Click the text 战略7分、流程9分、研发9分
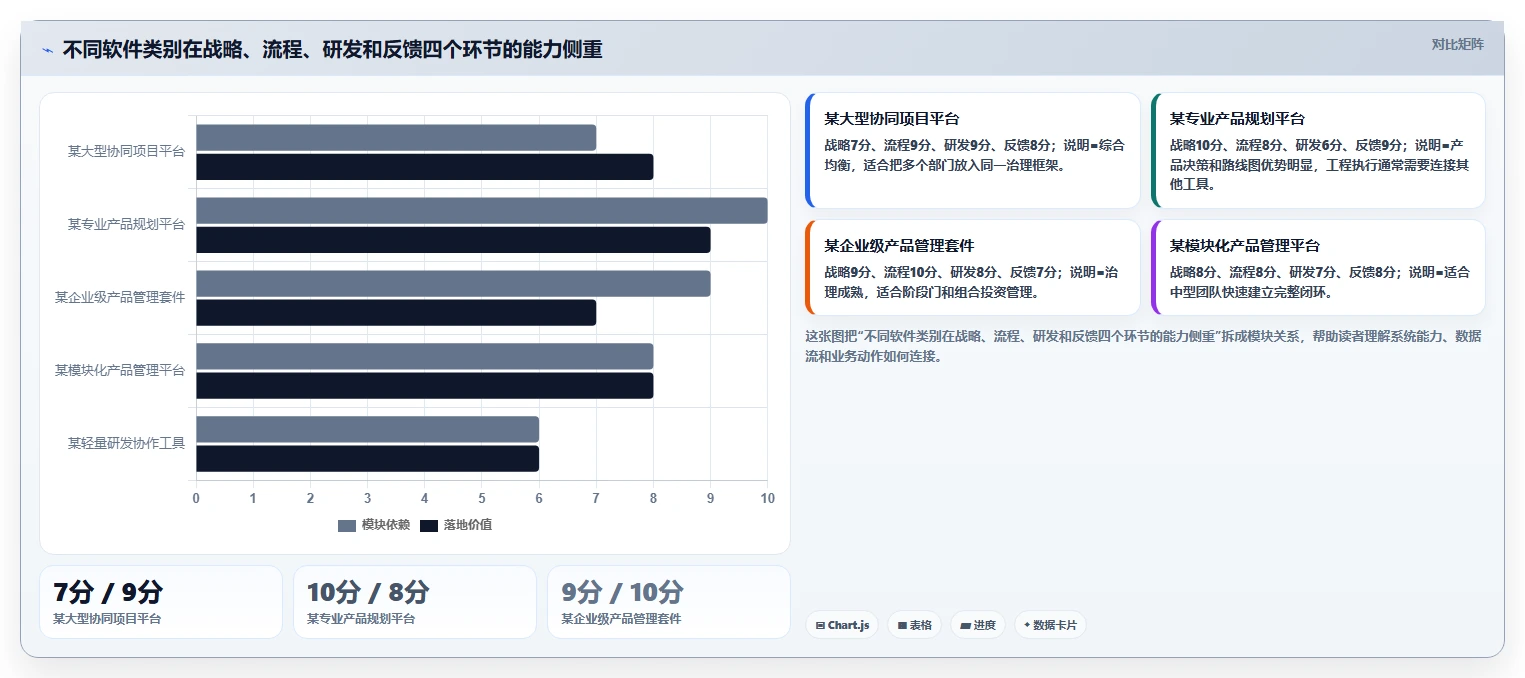Viewport: 1525px width, 678px height. 911,145
